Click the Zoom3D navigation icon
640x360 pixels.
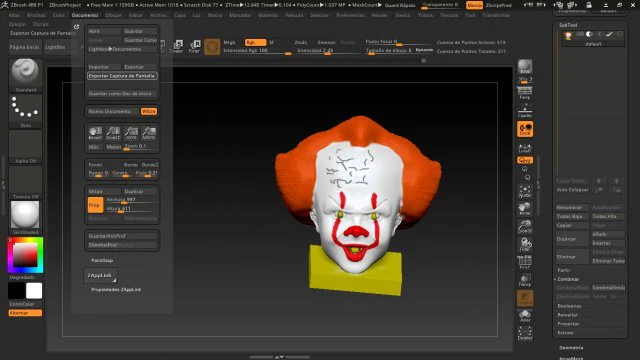(x=525, y=226)
